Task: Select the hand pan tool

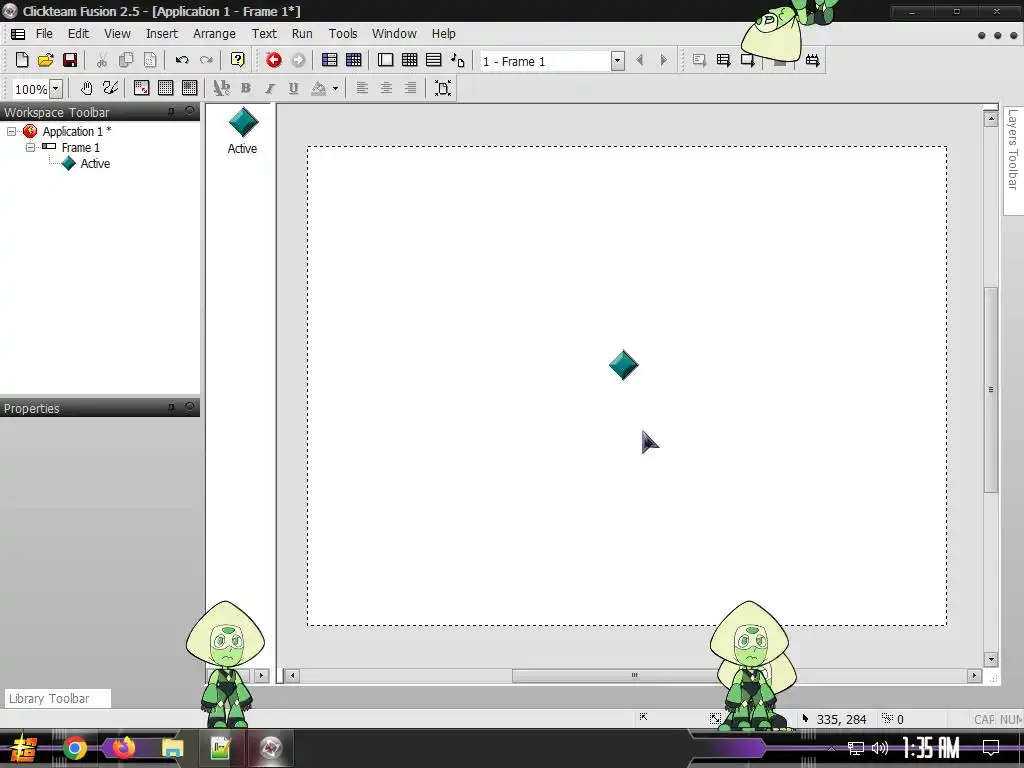Action: pyautogui.click(x=86, y=88)
